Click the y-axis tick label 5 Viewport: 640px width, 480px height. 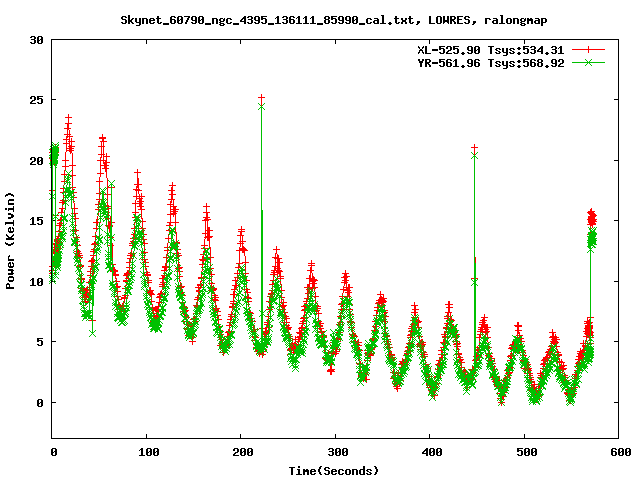40,342
